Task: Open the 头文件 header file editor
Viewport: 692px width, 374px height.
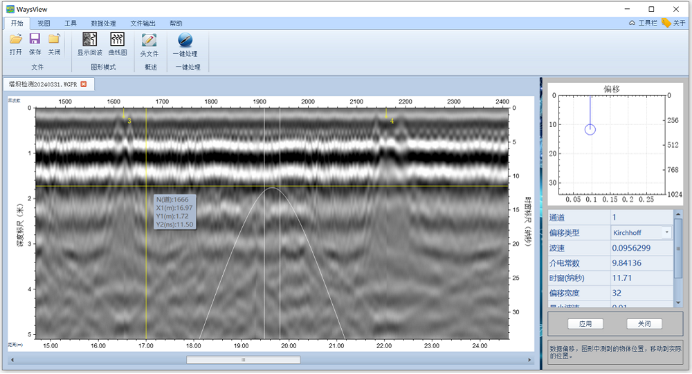Action: point(149,45)
